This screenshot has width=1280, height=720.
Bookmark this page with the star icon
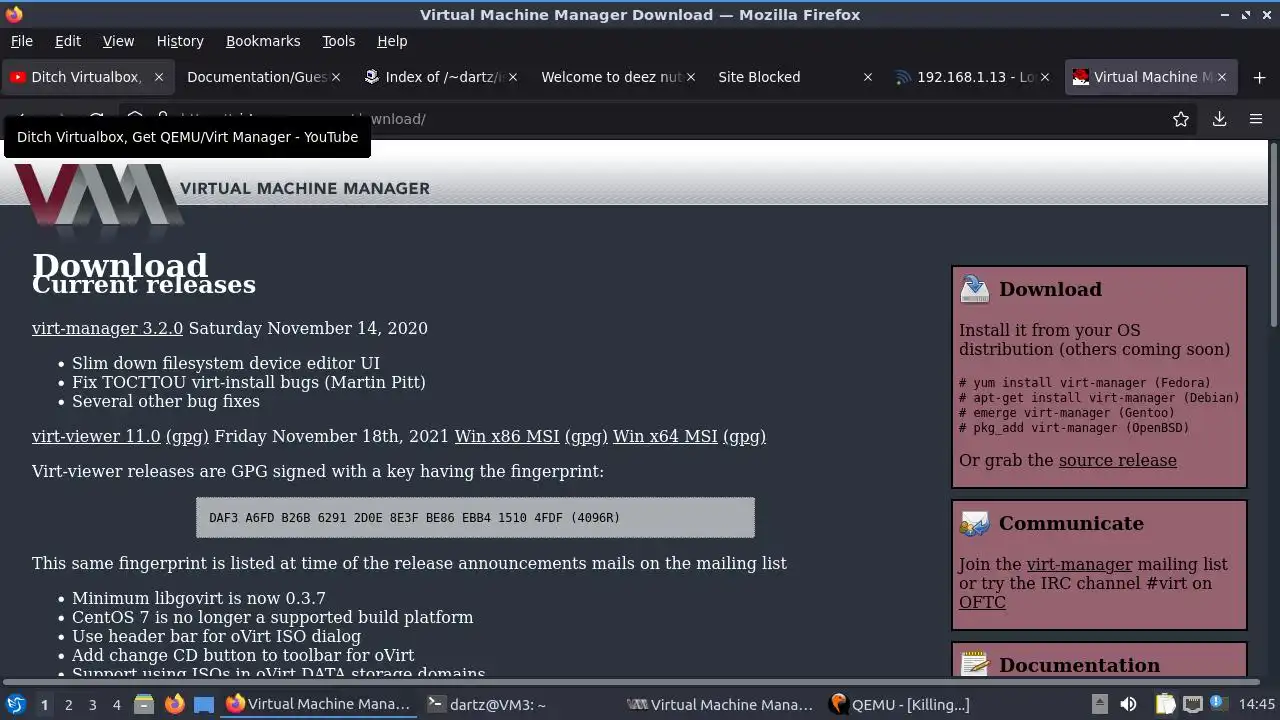(x=1181, y=119)
